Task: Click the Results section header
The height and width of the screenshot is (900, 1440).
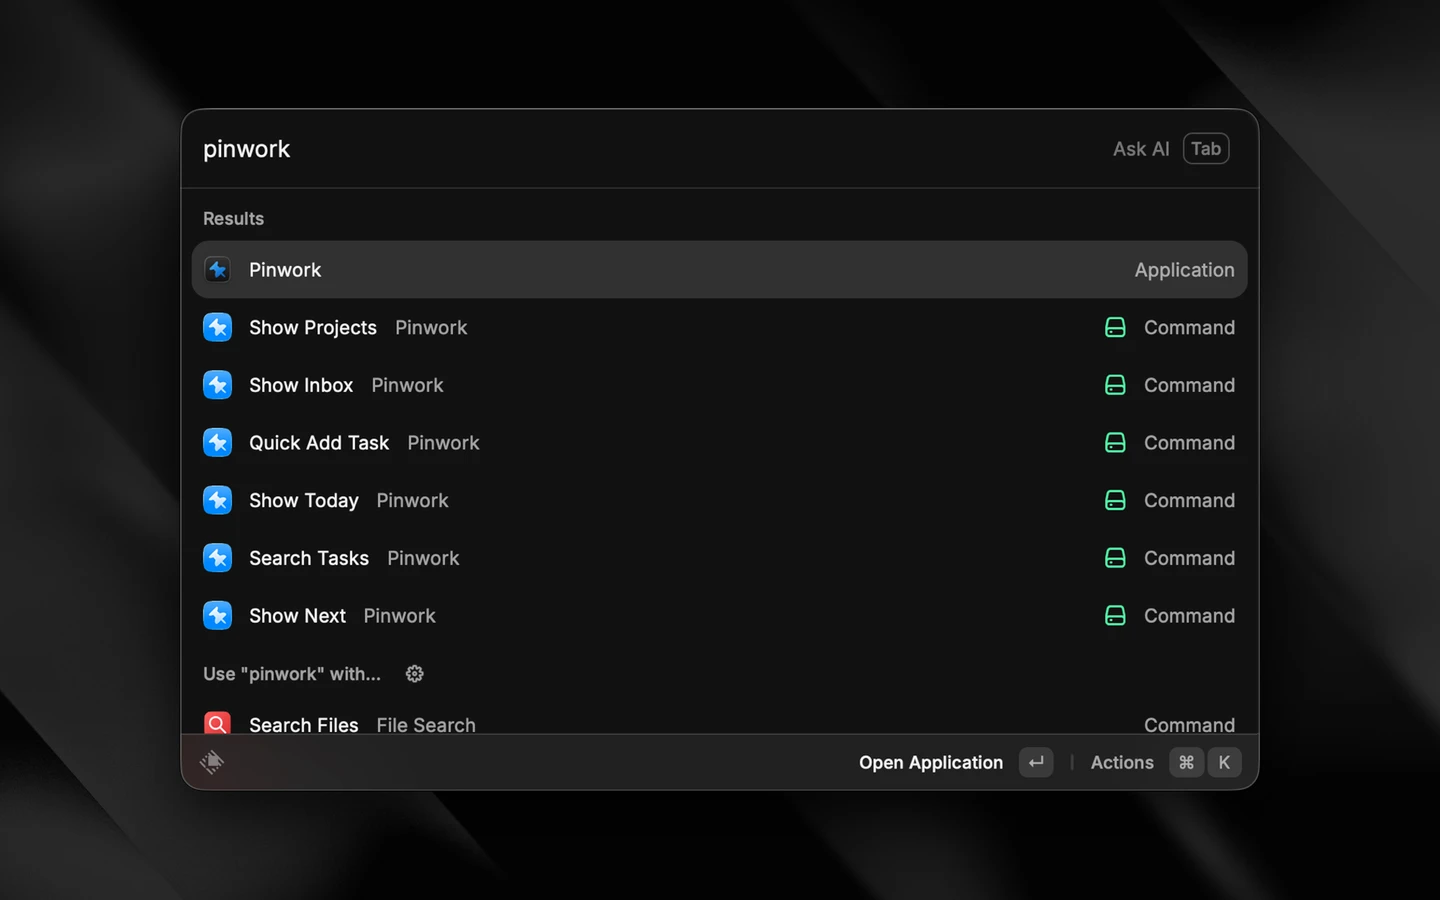Action: point(233,218)
